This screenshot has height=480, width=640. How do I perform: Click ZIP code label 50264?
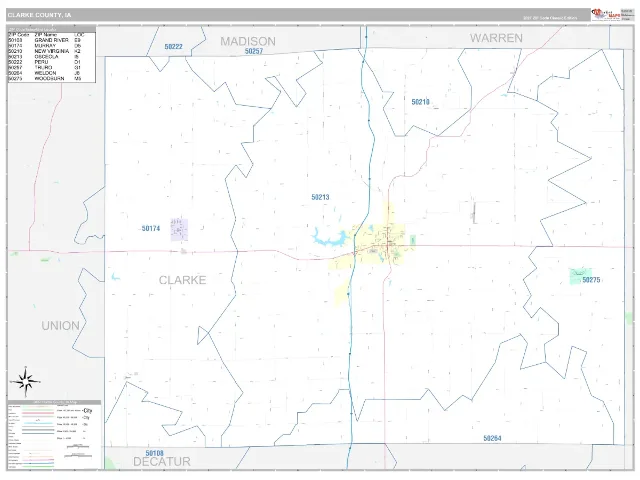point(492,438)
